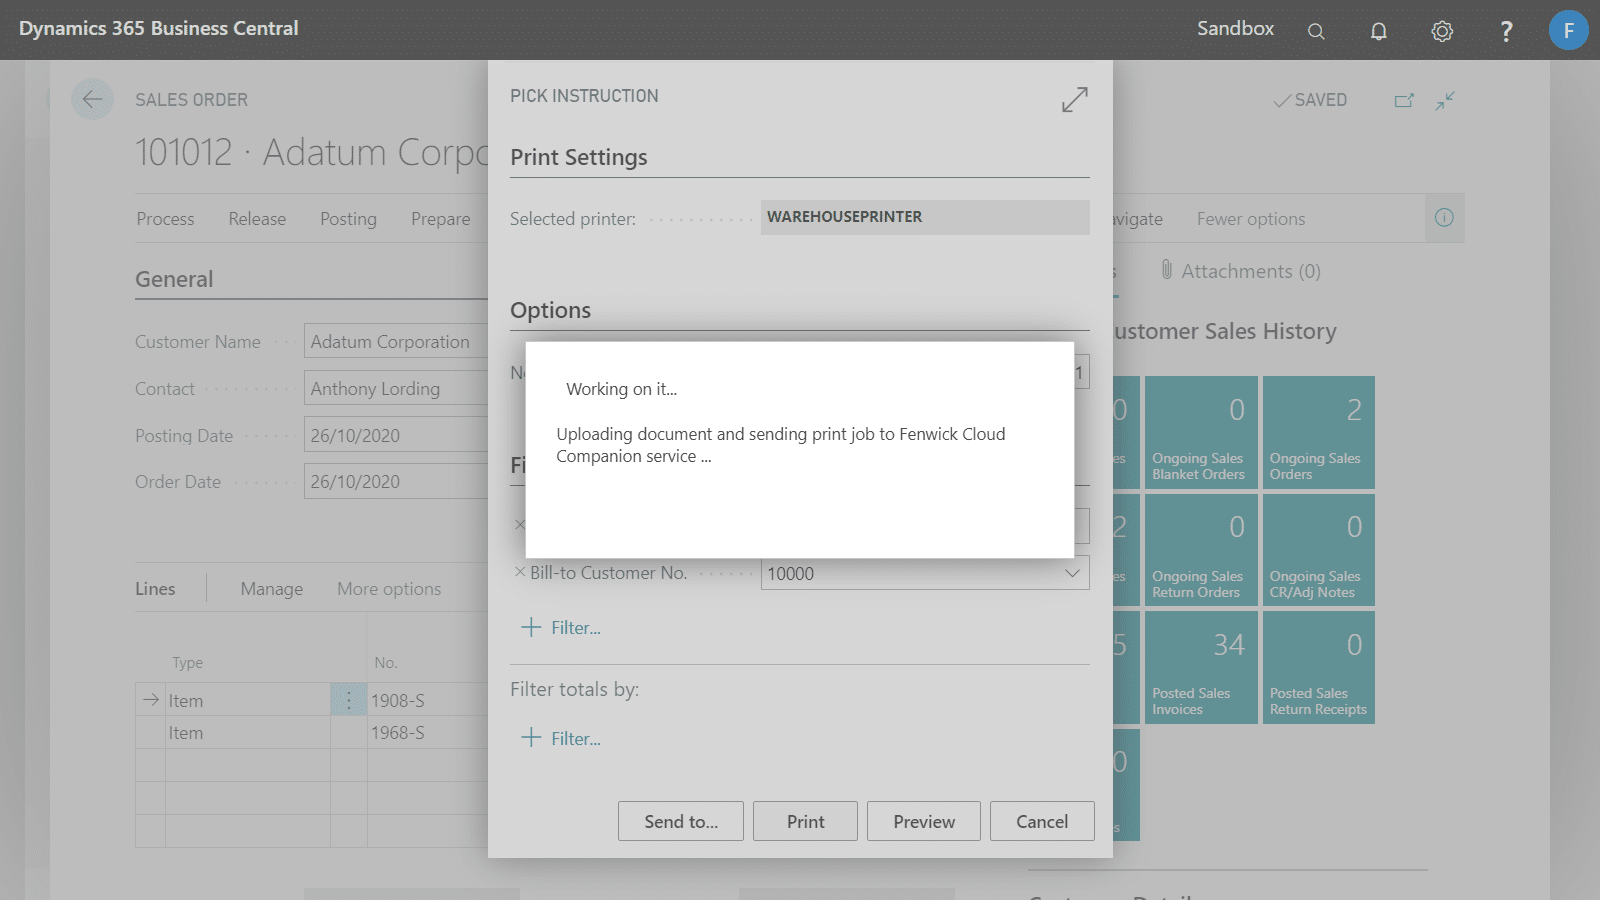Viewport: 1600px width, 901px height.
Task: Open Ongoing Sales Blanket Orders tile
Action: (x=1201, y=432)
